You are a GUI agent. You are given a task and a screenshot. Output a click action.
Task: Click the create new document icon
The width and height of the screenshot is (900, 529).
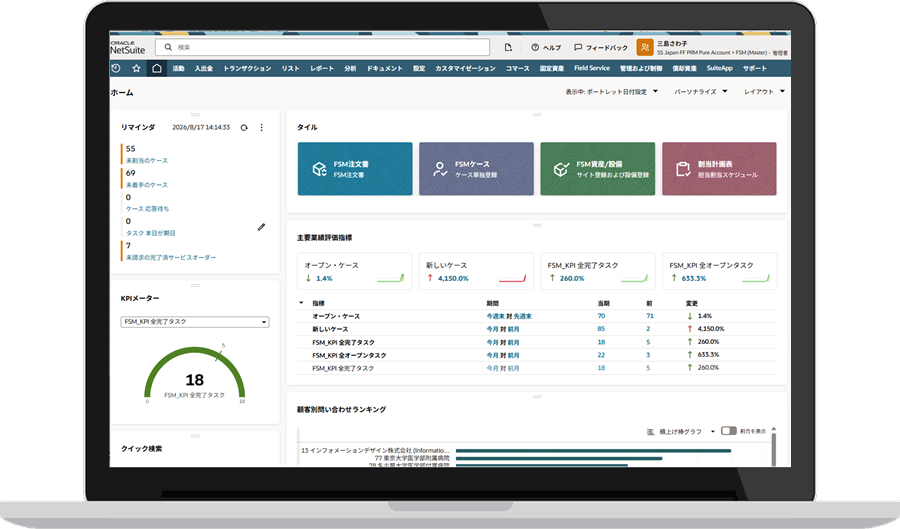(x=508, y=48)
